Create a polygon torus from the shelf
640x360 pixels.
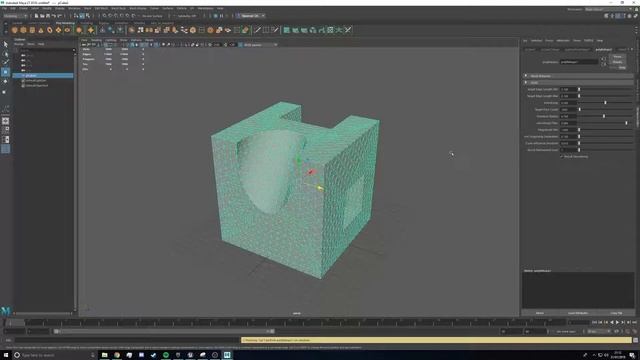[x=49, y=30]
